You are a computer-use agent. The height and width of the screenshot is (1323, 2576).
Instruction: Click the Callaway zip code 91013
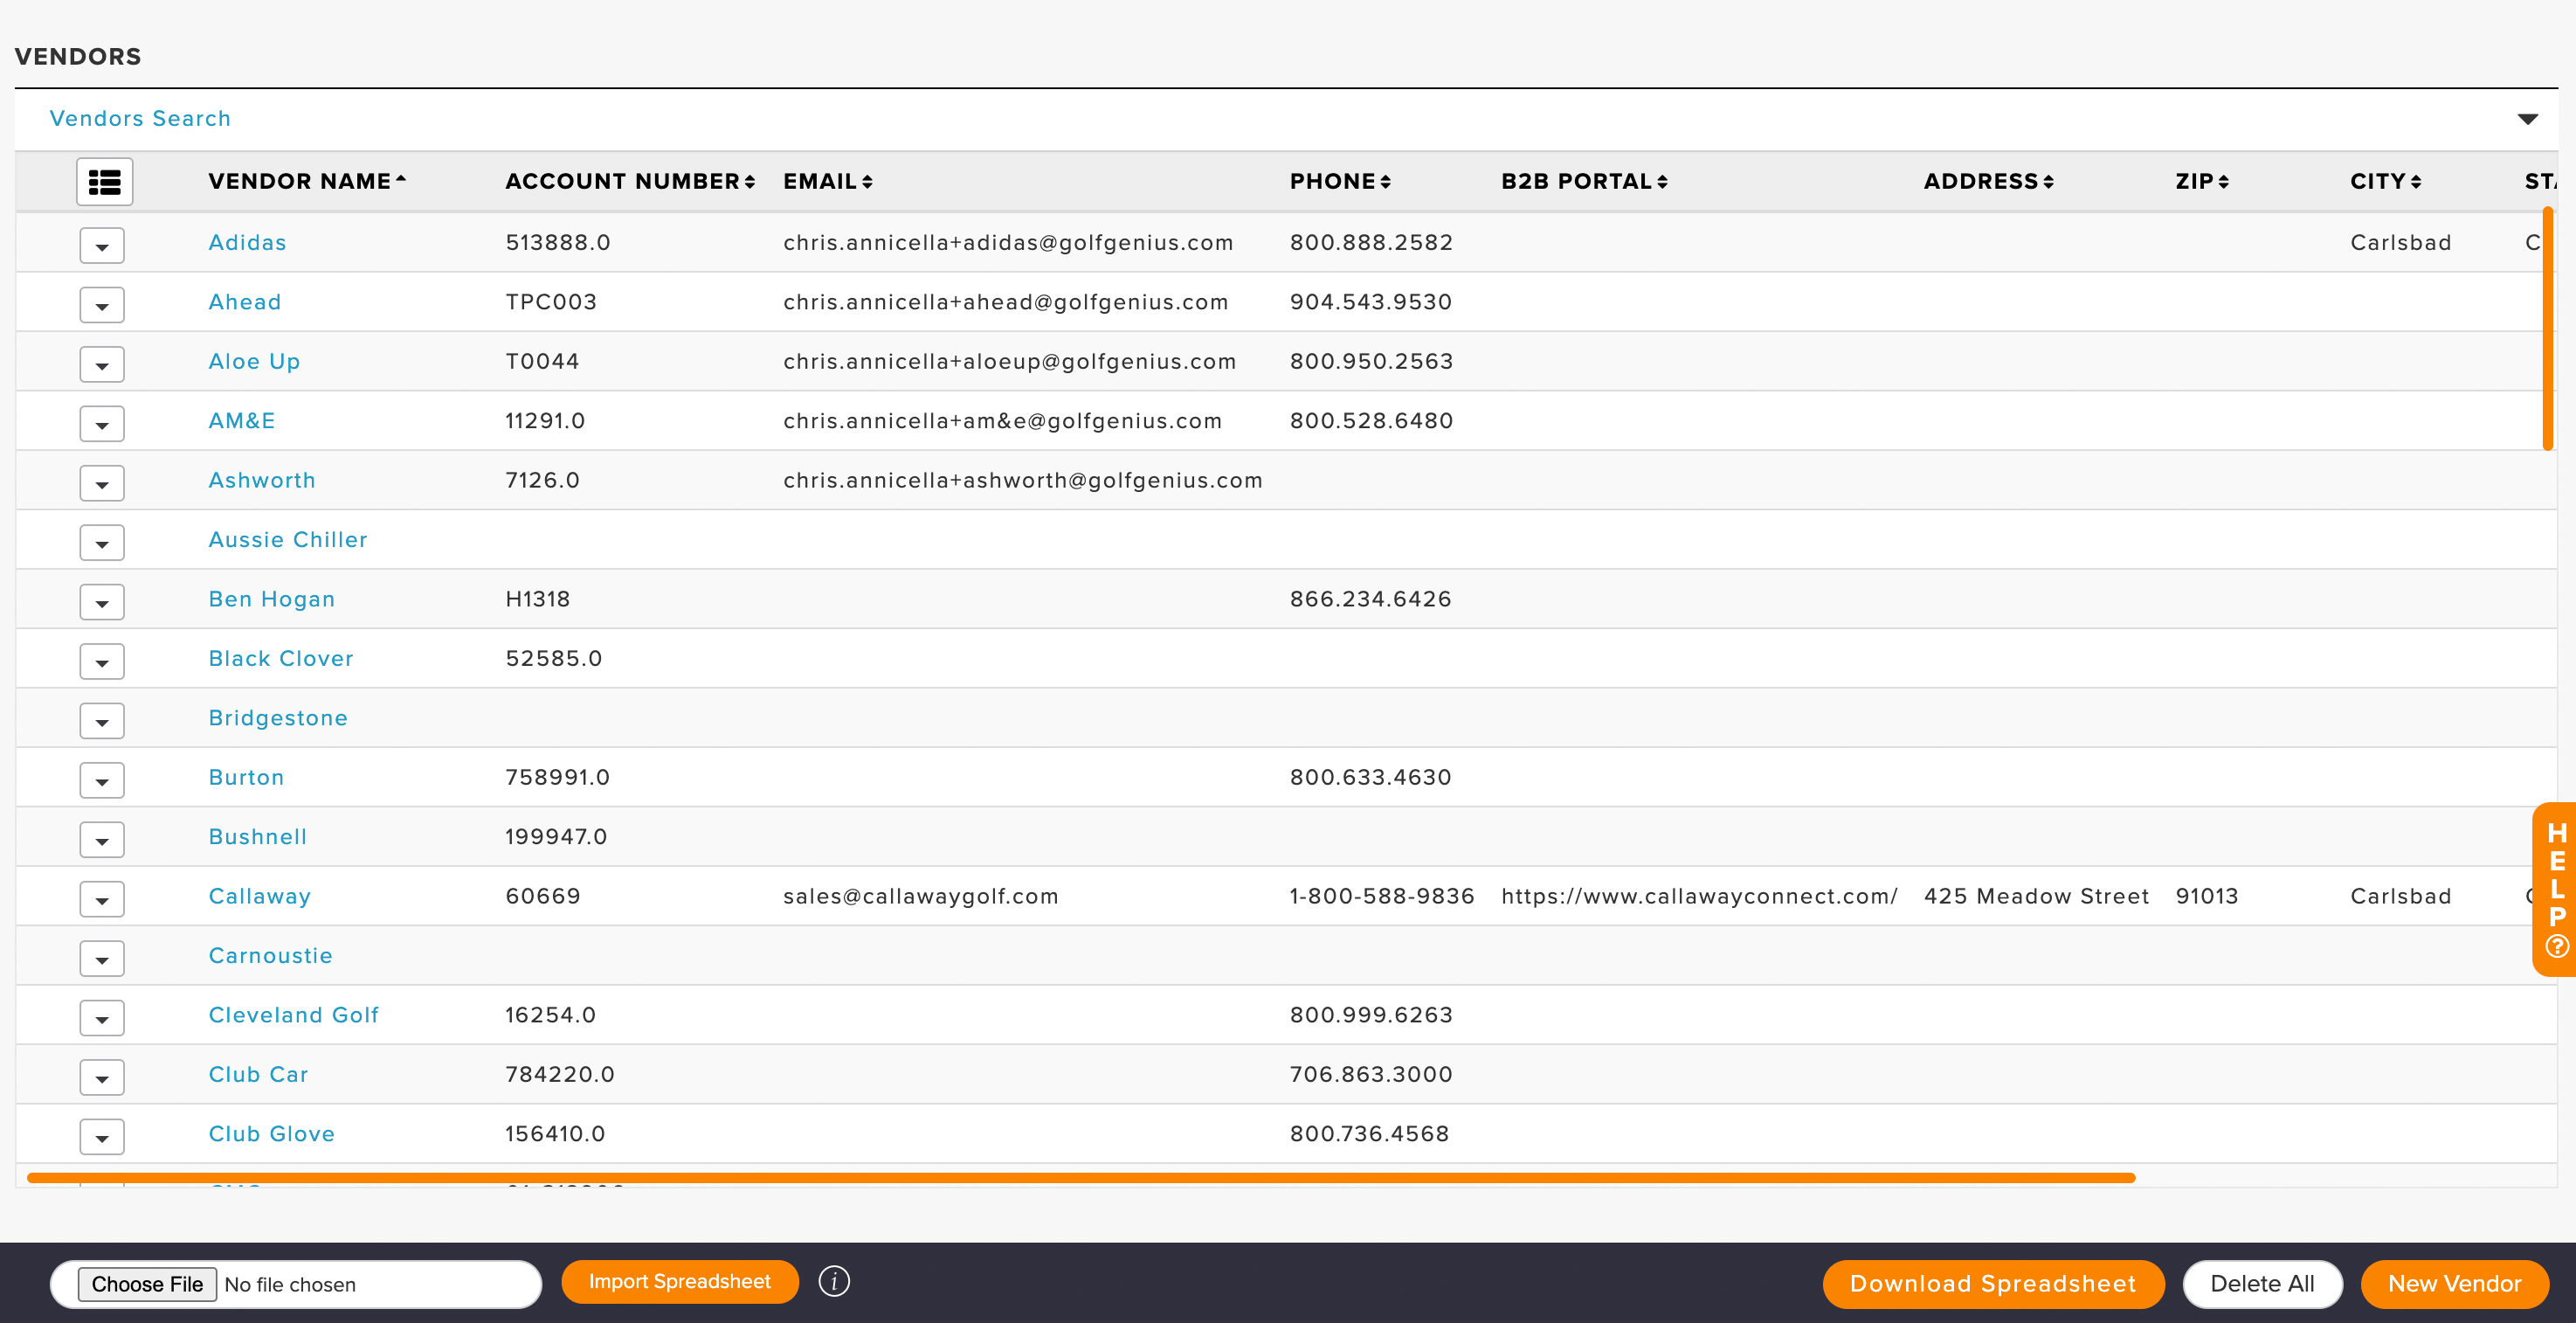tap(2206, 896)
